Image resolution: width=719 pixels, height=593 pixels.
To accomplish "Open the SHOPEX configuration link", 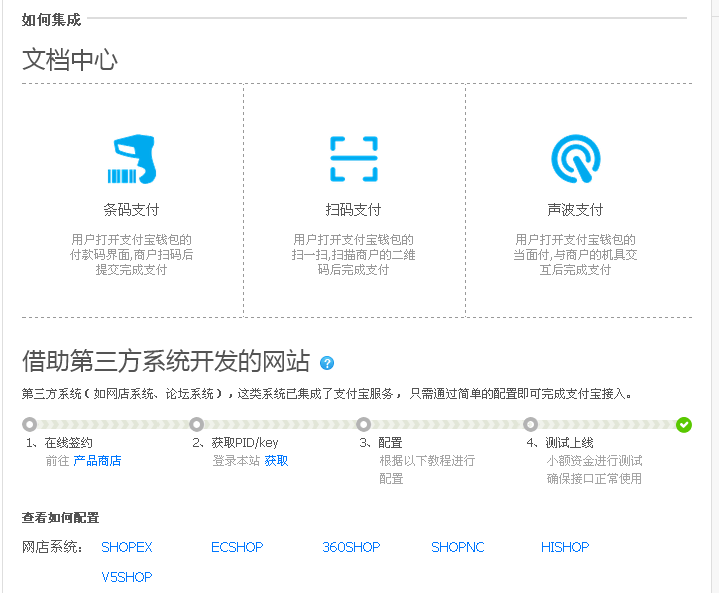I will (127, 547).
